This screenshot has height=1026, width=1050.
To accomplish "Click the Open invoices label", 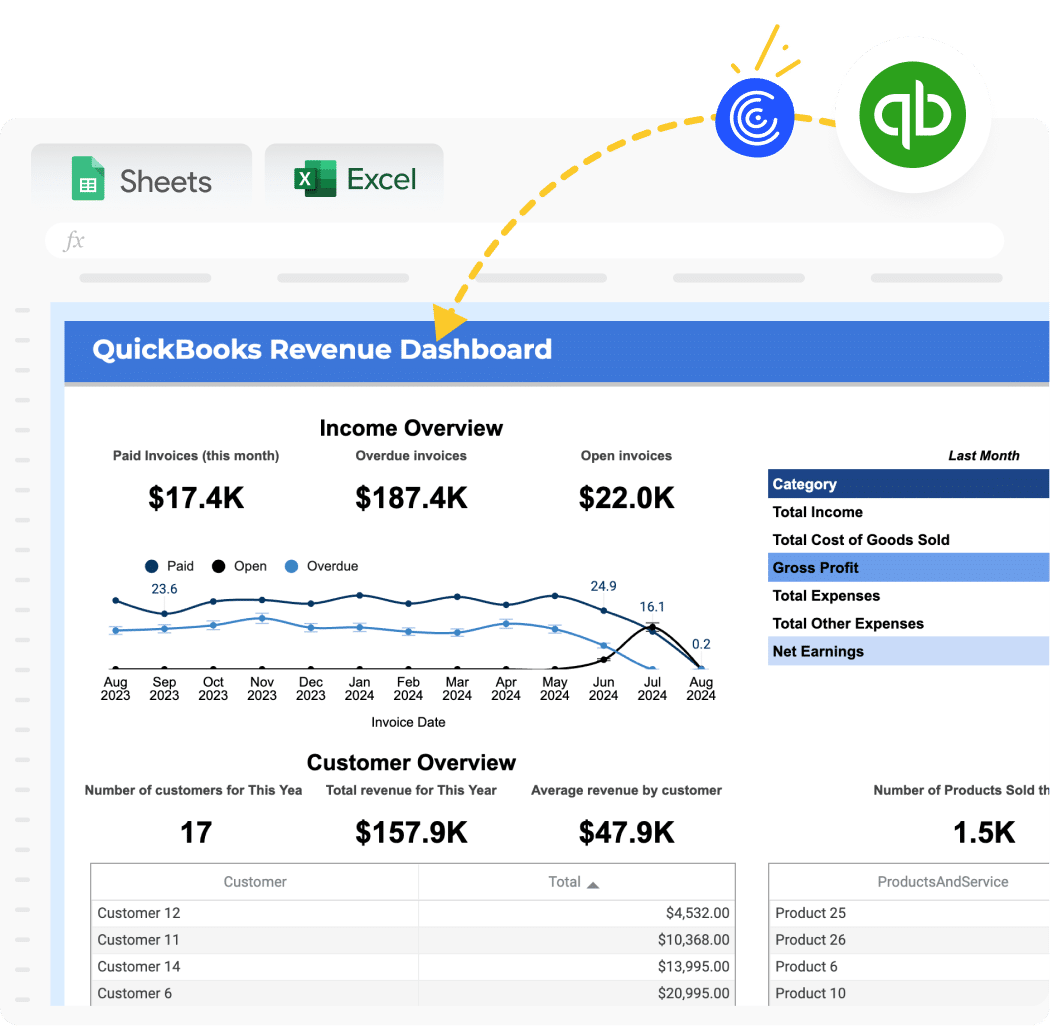I will [x=626, y=455].
